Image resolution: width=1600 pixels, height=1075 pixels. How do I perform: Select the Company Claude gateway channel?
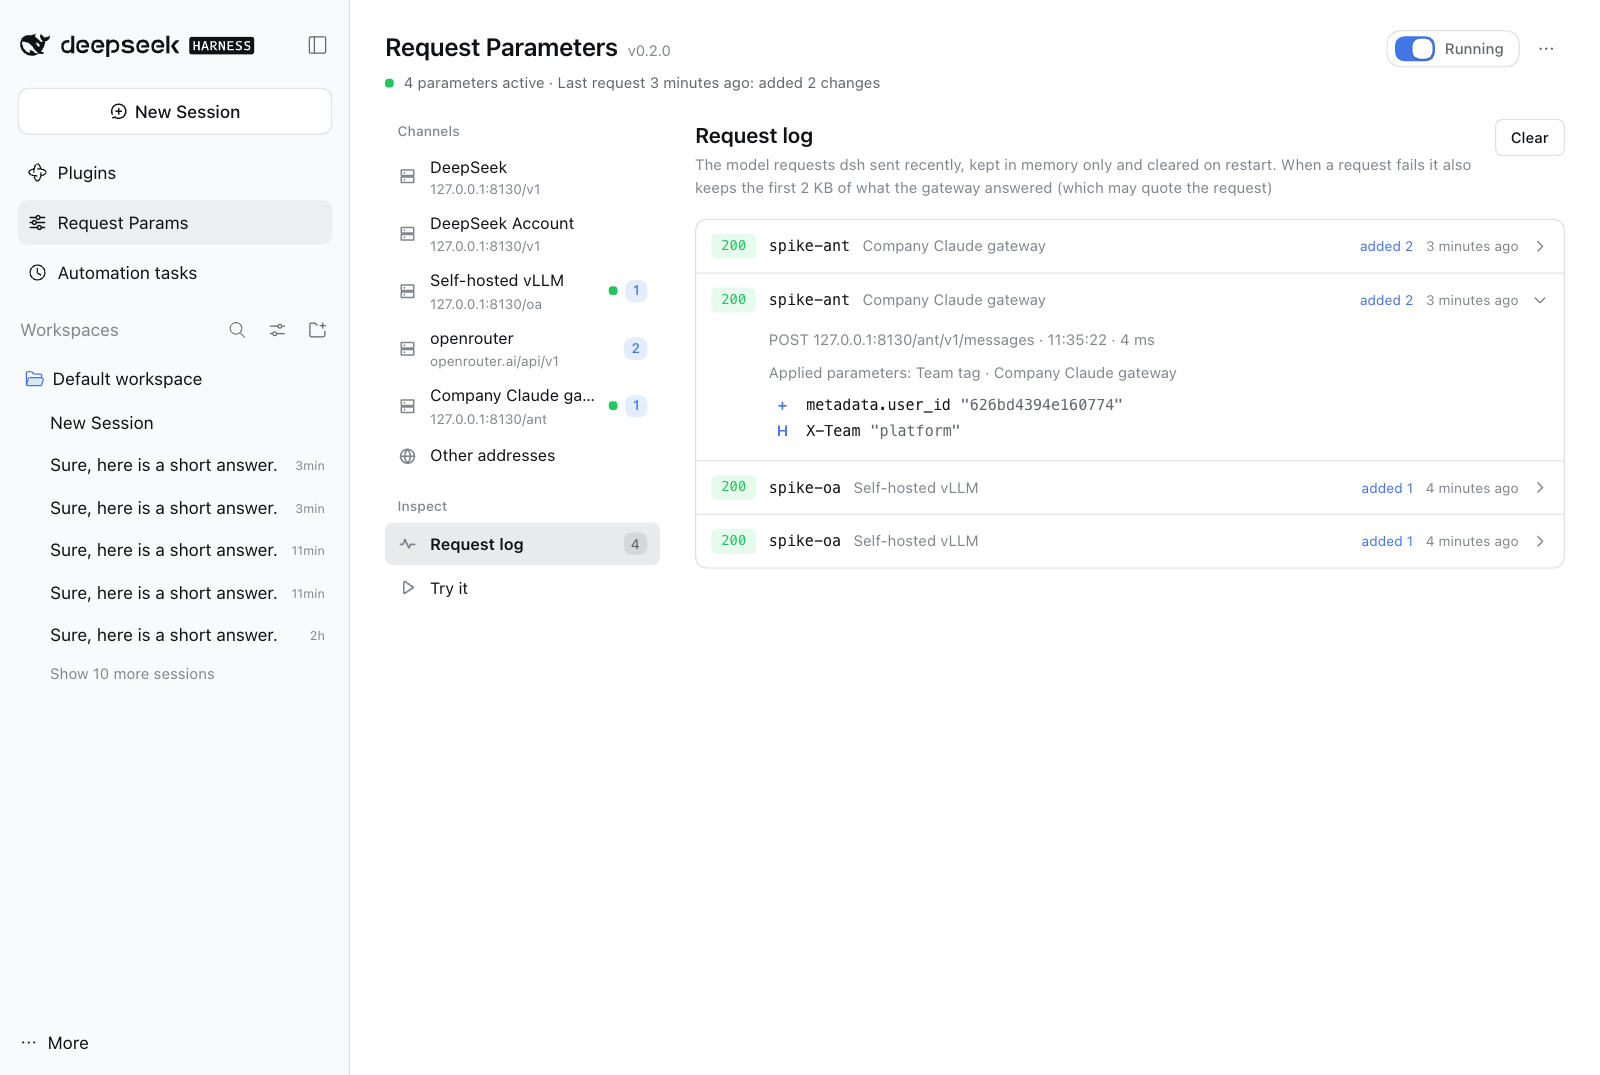tap(522, 406)
